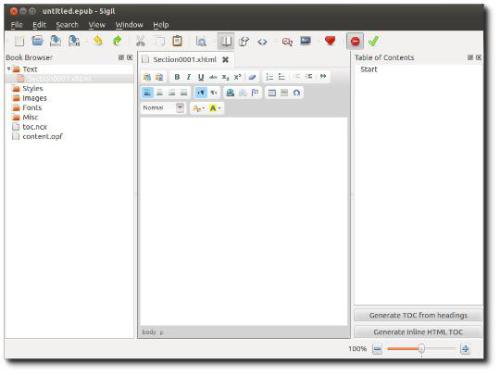
Task: Close the Section0001.xhtml tab
Action: pyautogui.click(x=225, y=60)
